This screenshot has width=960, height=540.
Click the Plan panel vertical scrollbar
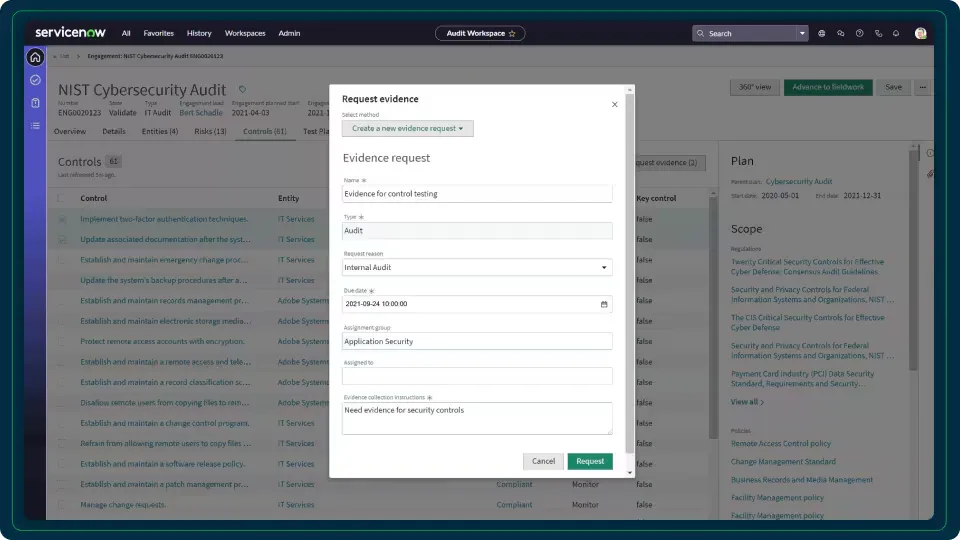913,260
